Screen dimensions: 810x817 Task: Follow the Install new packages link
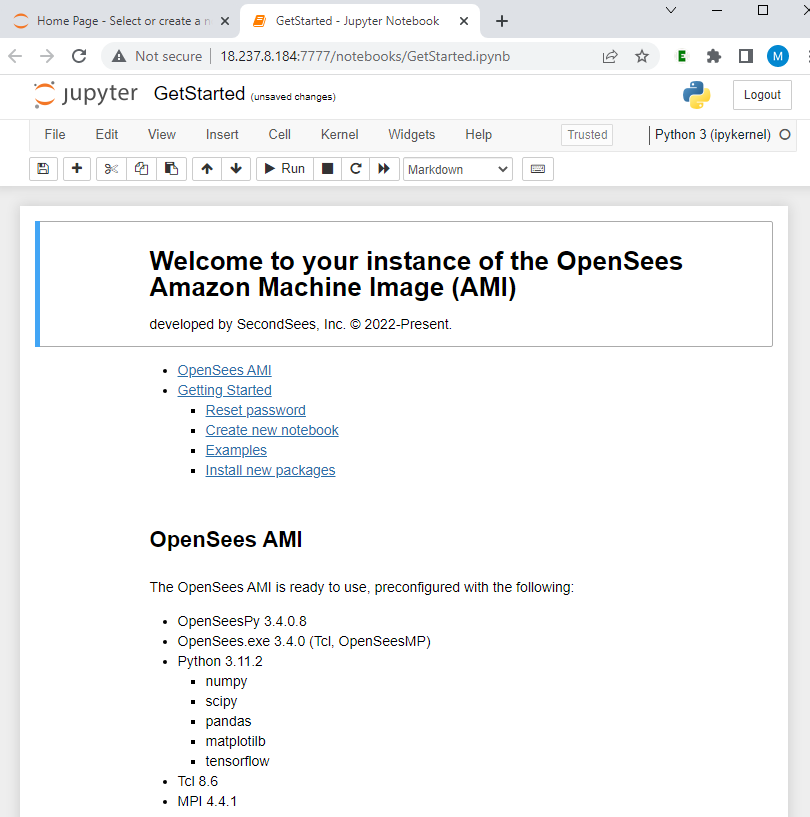[x=270, y=470]
